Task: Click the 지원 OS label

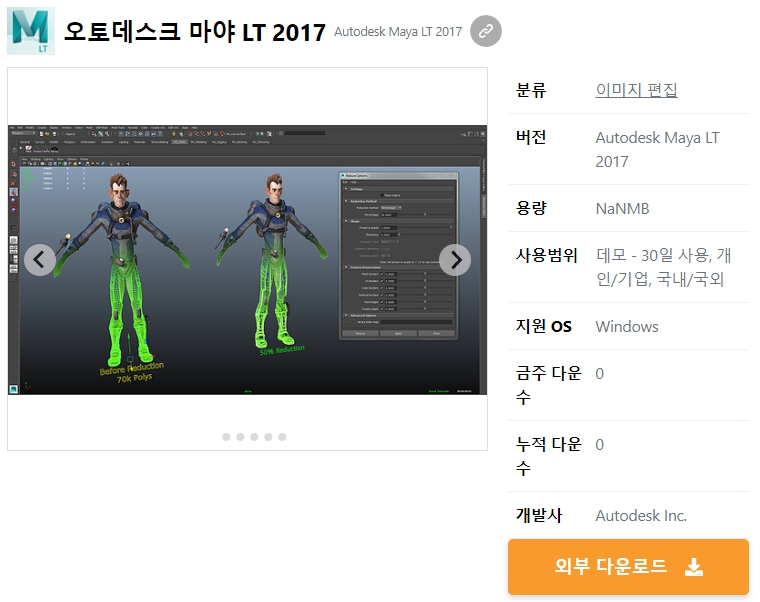Action: click(544, 326)
